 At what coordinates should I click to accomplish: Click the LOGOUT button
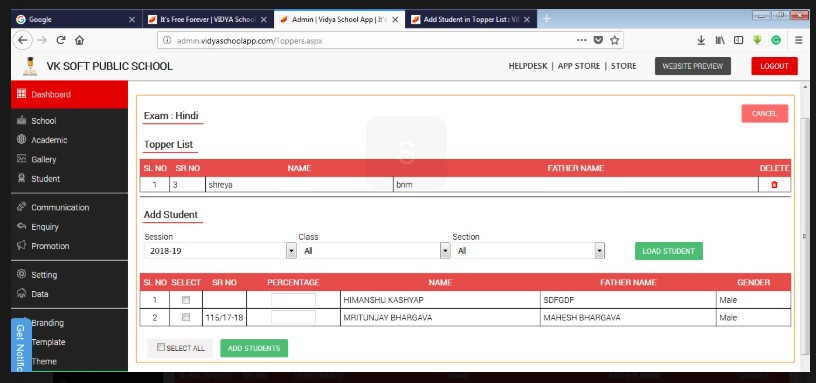774,66
